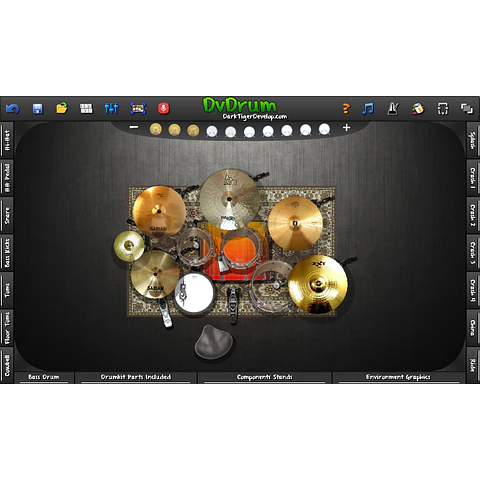480x480 pixels.
Task: Click the plus button in the kit selector
Action: click(346, 127)
